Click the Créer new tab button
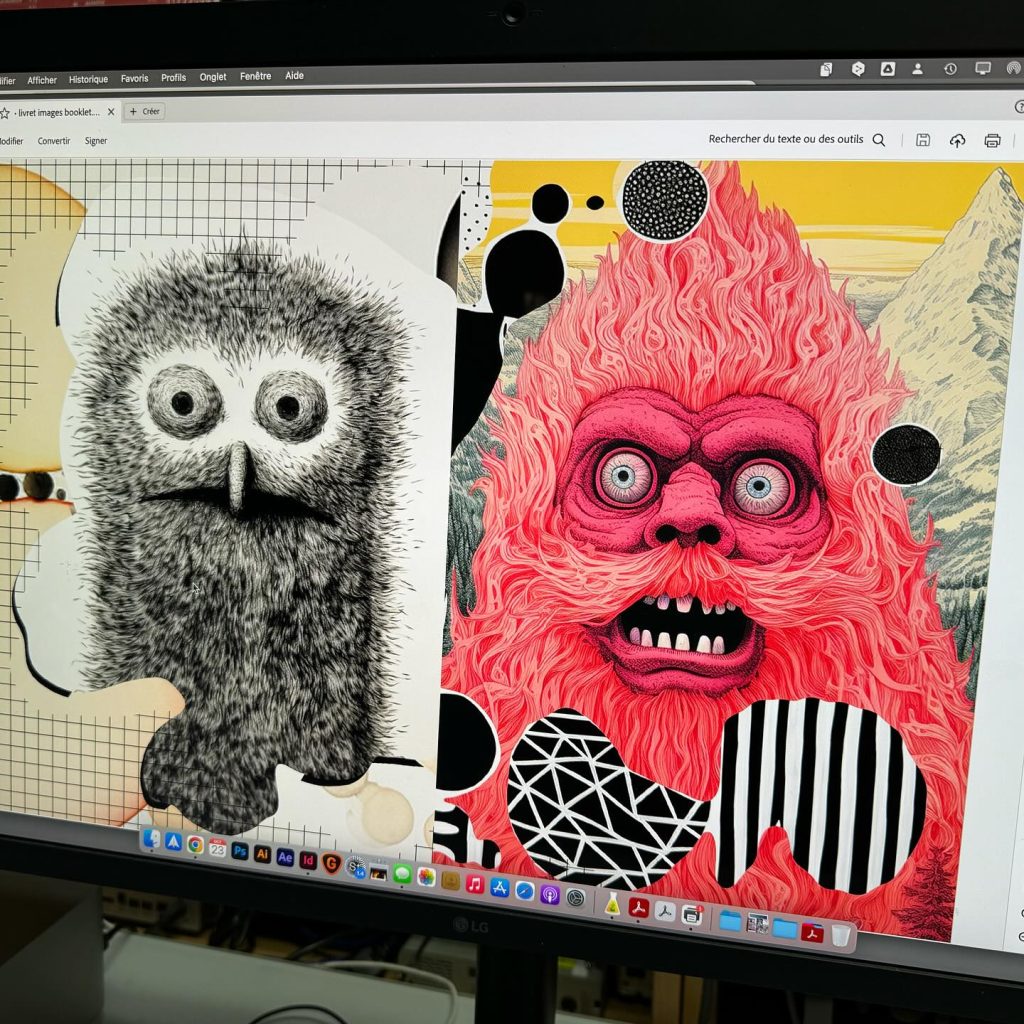The image size is (1024, 1024). (145, 111)
